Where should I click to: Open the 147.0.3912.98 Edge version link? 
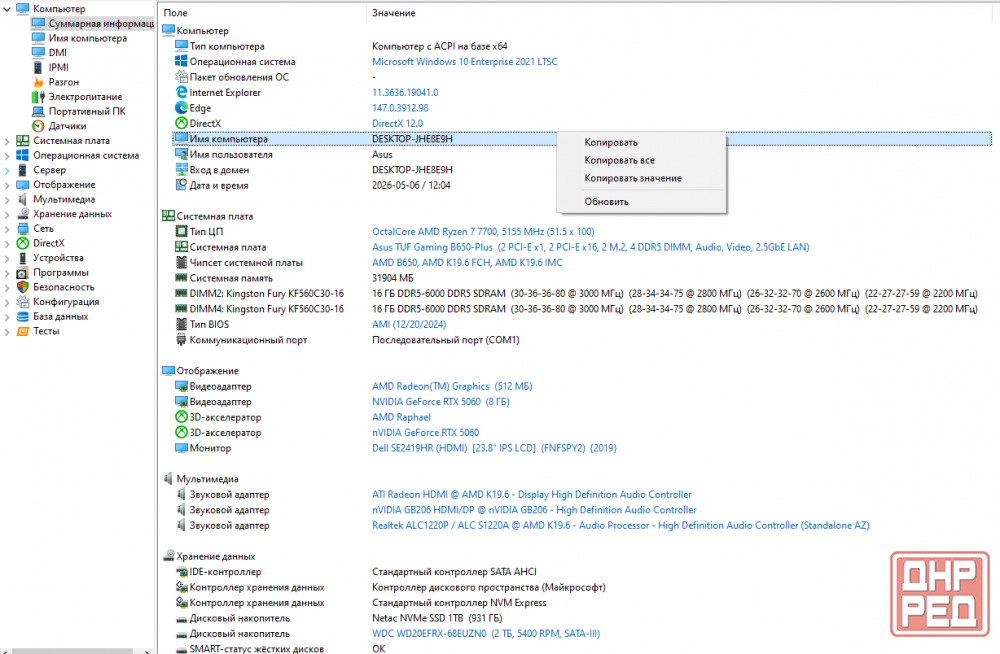click(400, 108)
